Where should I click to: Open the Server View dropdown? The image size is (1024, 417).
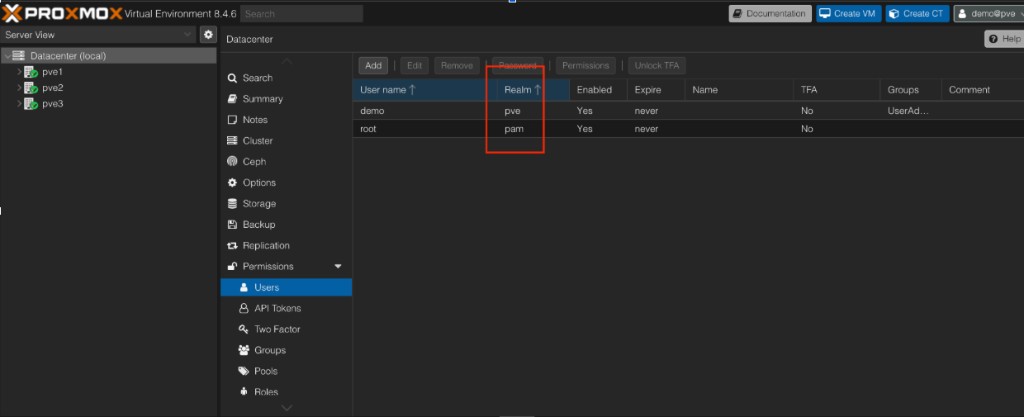point(98,35)
